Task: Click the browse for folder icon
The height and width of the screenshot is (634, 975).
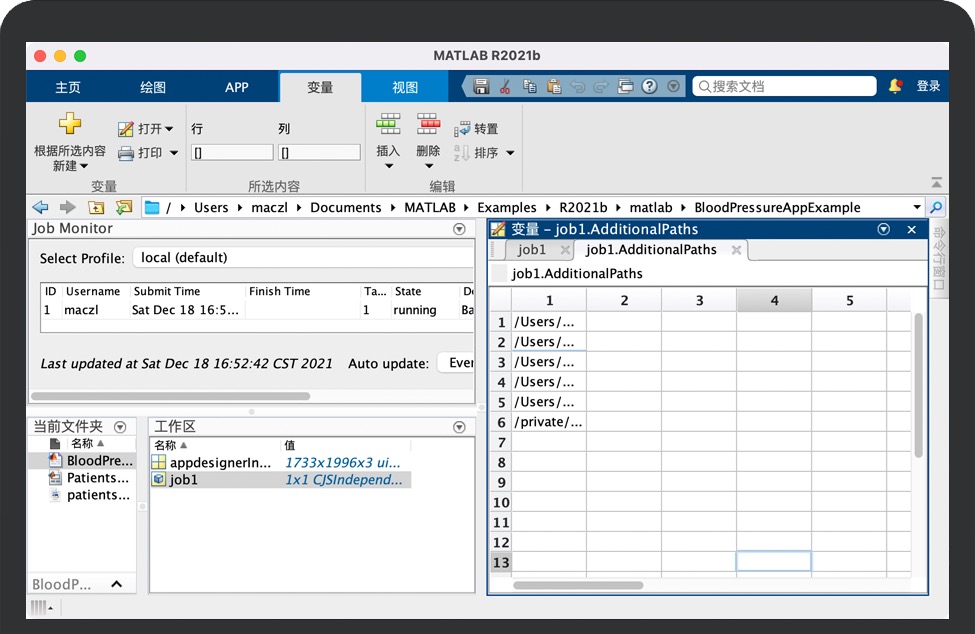Action: click(x=124, y=207)
